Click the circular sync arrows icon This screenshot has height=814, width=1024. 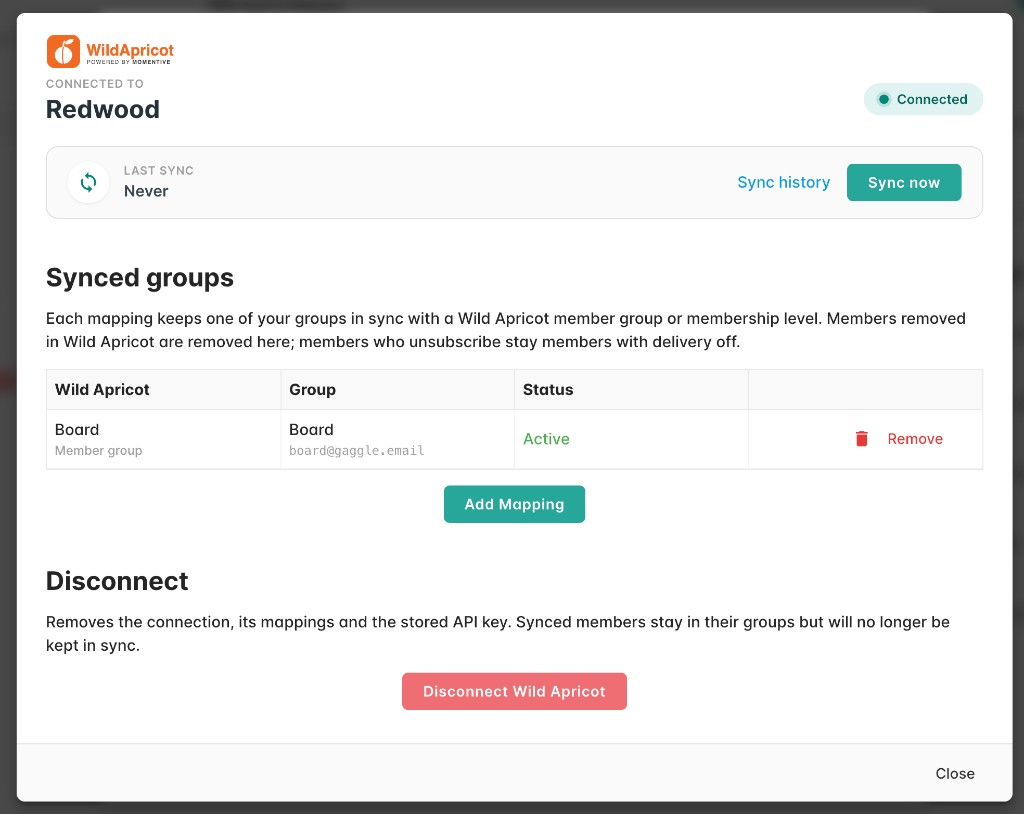coord(89,182)
